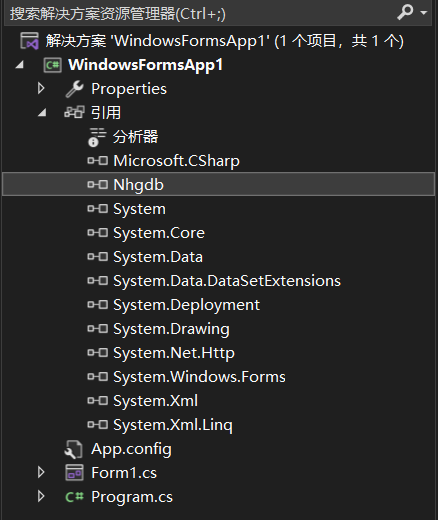Click the 分析器 analyzers icon
This screenshot has height=520, width=438.
pyautogui.click(x=97, y=137)
